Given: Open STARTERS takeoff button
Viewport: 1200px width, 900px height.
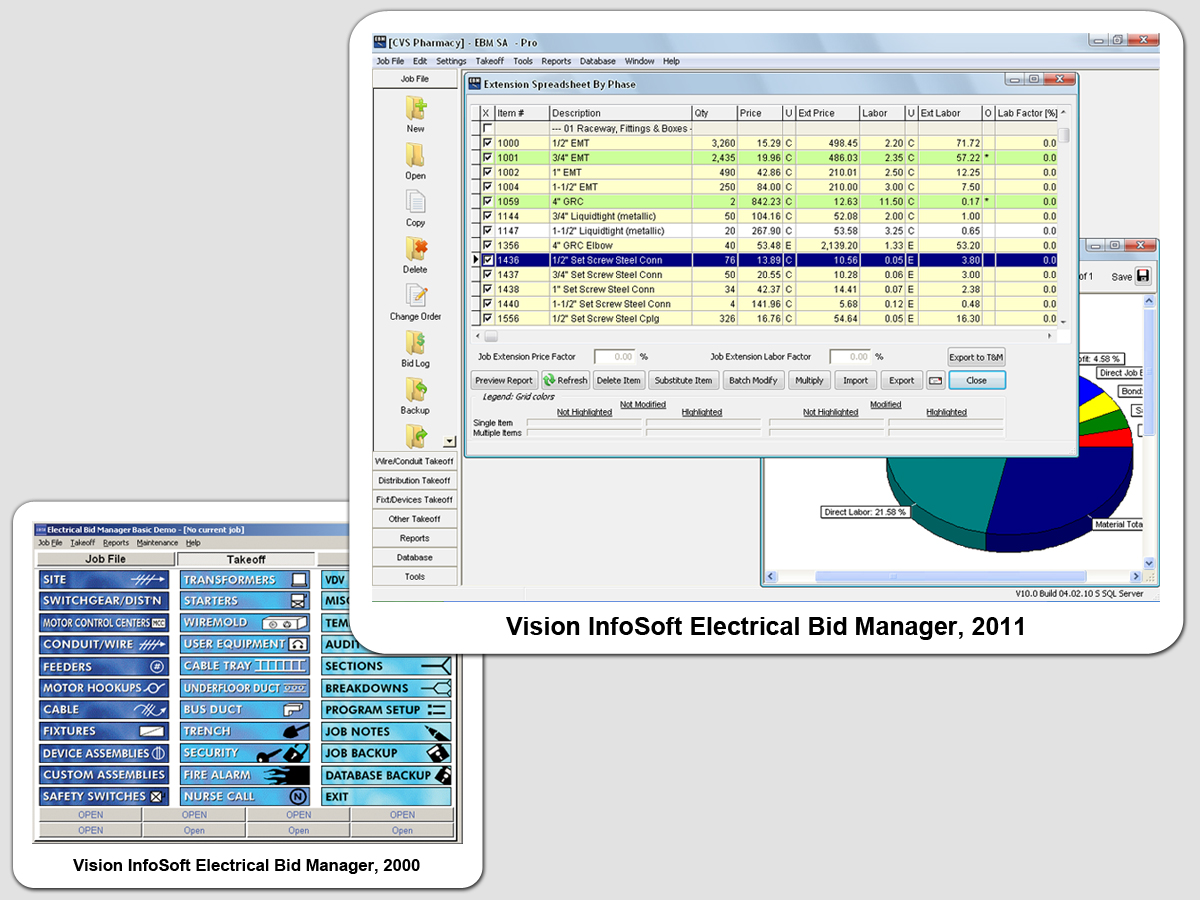Looking at the screenshot, I should coord(246,601).
